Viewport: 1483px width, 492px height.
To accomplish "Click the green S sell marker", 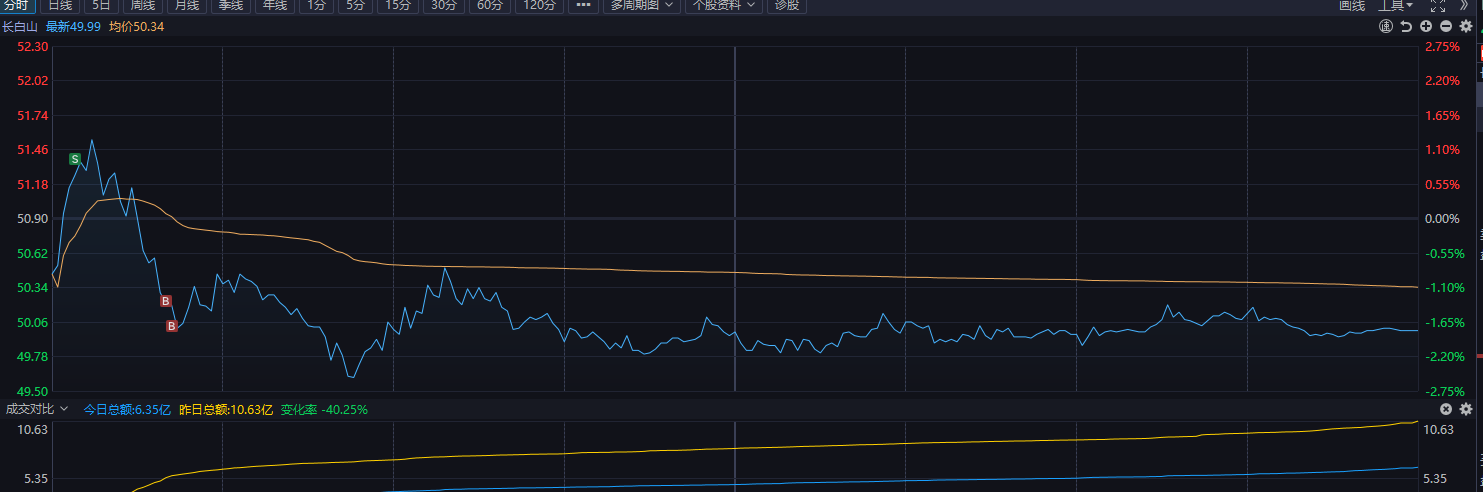I will [75, 159].
